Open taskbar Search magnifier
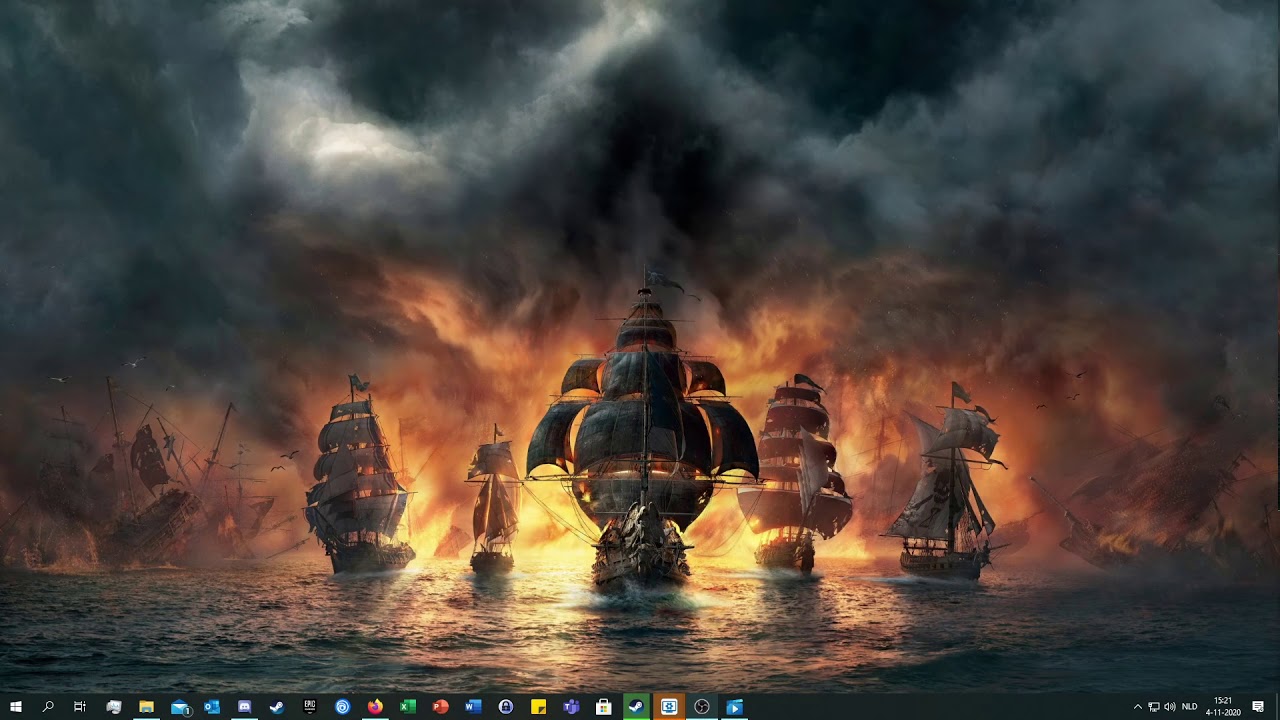 [x=48, y=707]
